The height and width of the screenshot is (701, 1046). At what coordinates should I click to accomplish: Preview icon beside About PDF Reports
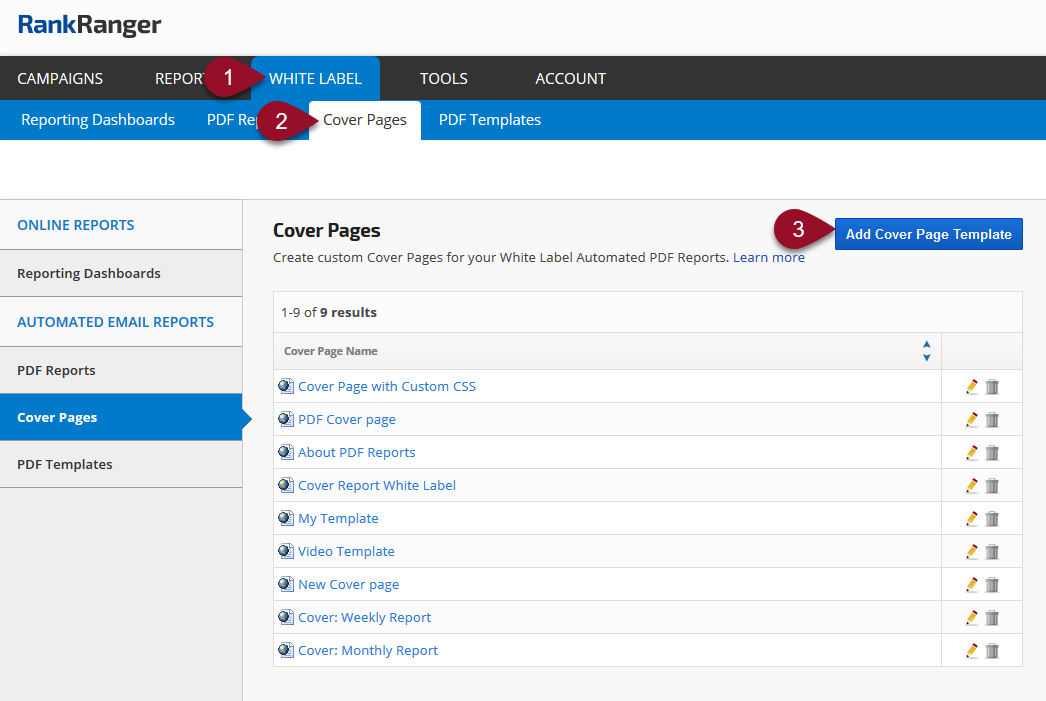coord(286,452)
